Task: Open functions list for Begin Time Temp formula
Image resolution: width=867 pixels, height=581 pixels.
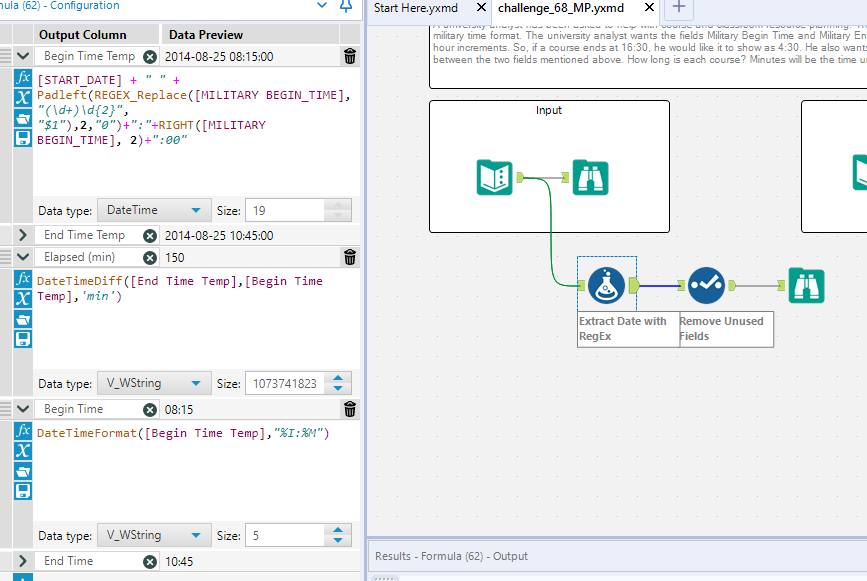Action: pos(23,78)
